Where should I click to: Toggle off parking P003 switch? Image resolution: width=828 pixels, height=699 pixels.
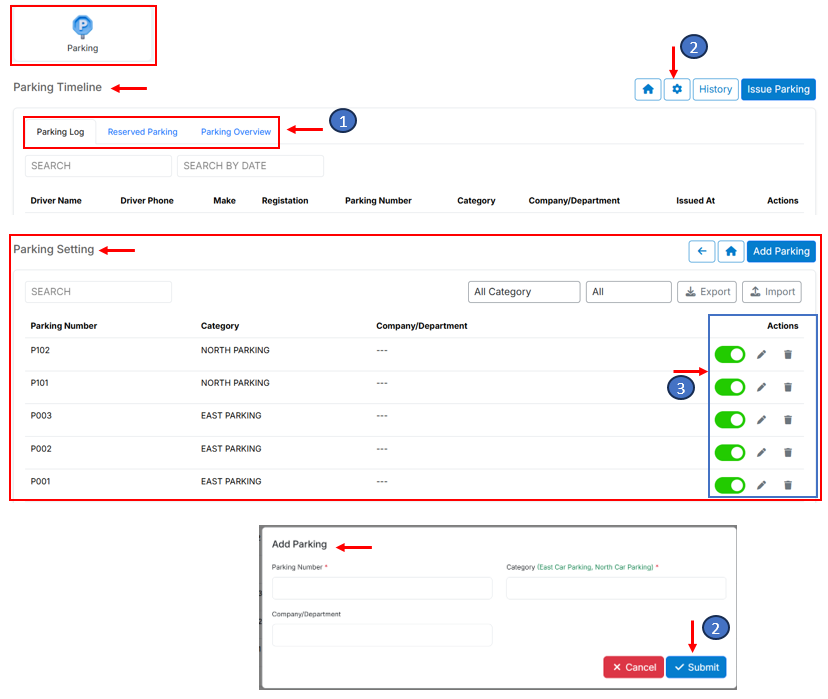(730, 420)
